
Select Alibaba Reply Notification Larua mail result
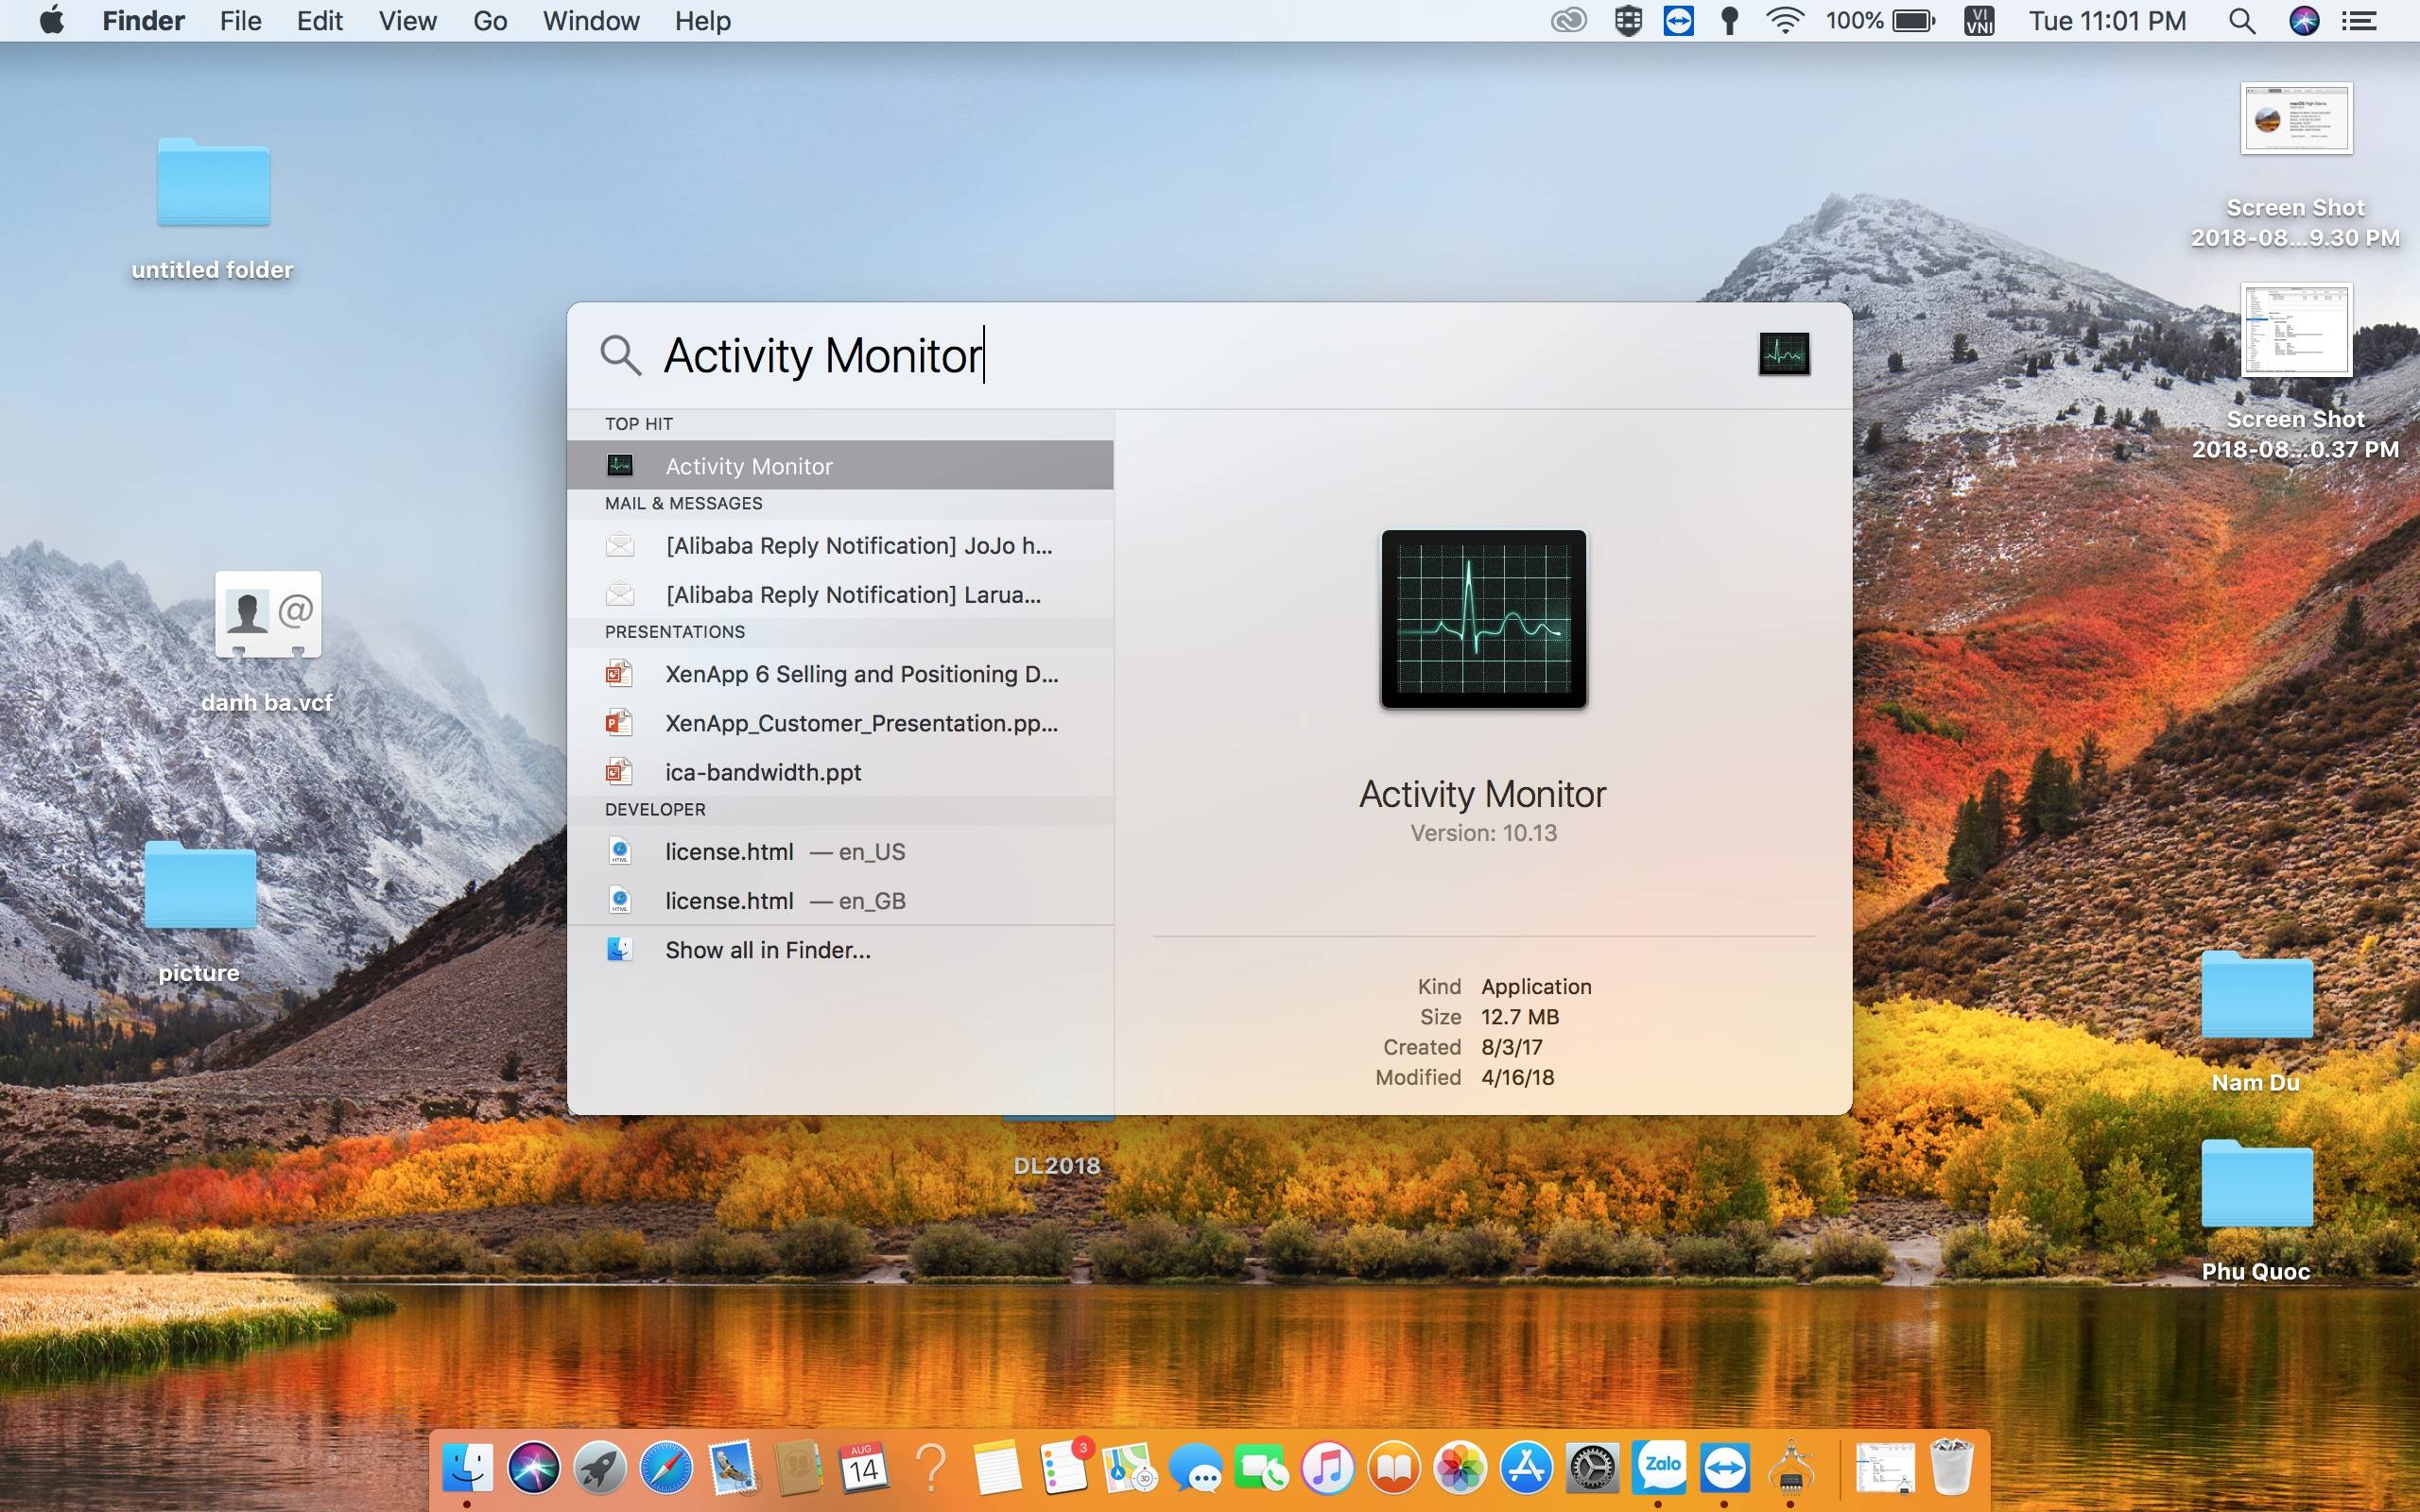[x=840, y=594]
